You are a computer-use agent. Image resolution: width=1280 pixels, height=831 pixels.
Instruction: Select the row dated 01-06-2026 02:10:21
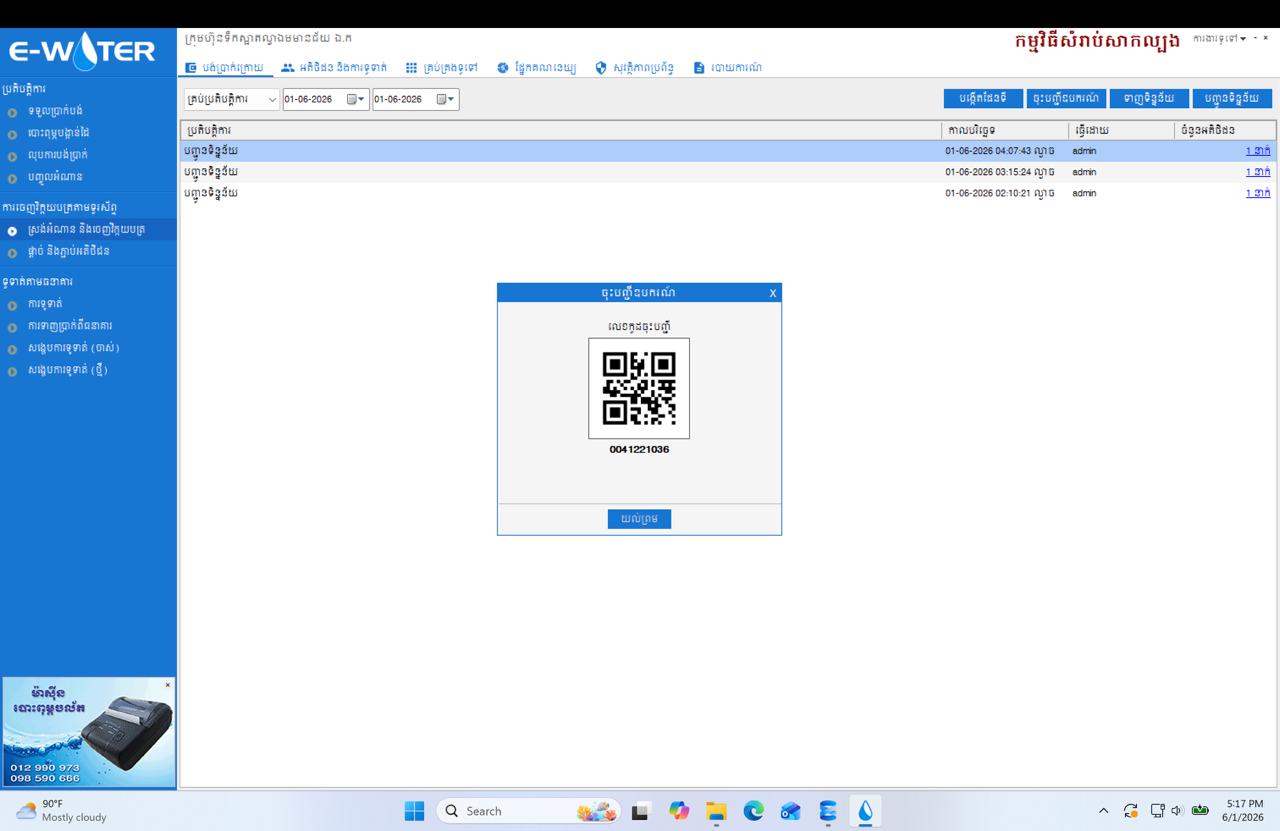point(728,193)
